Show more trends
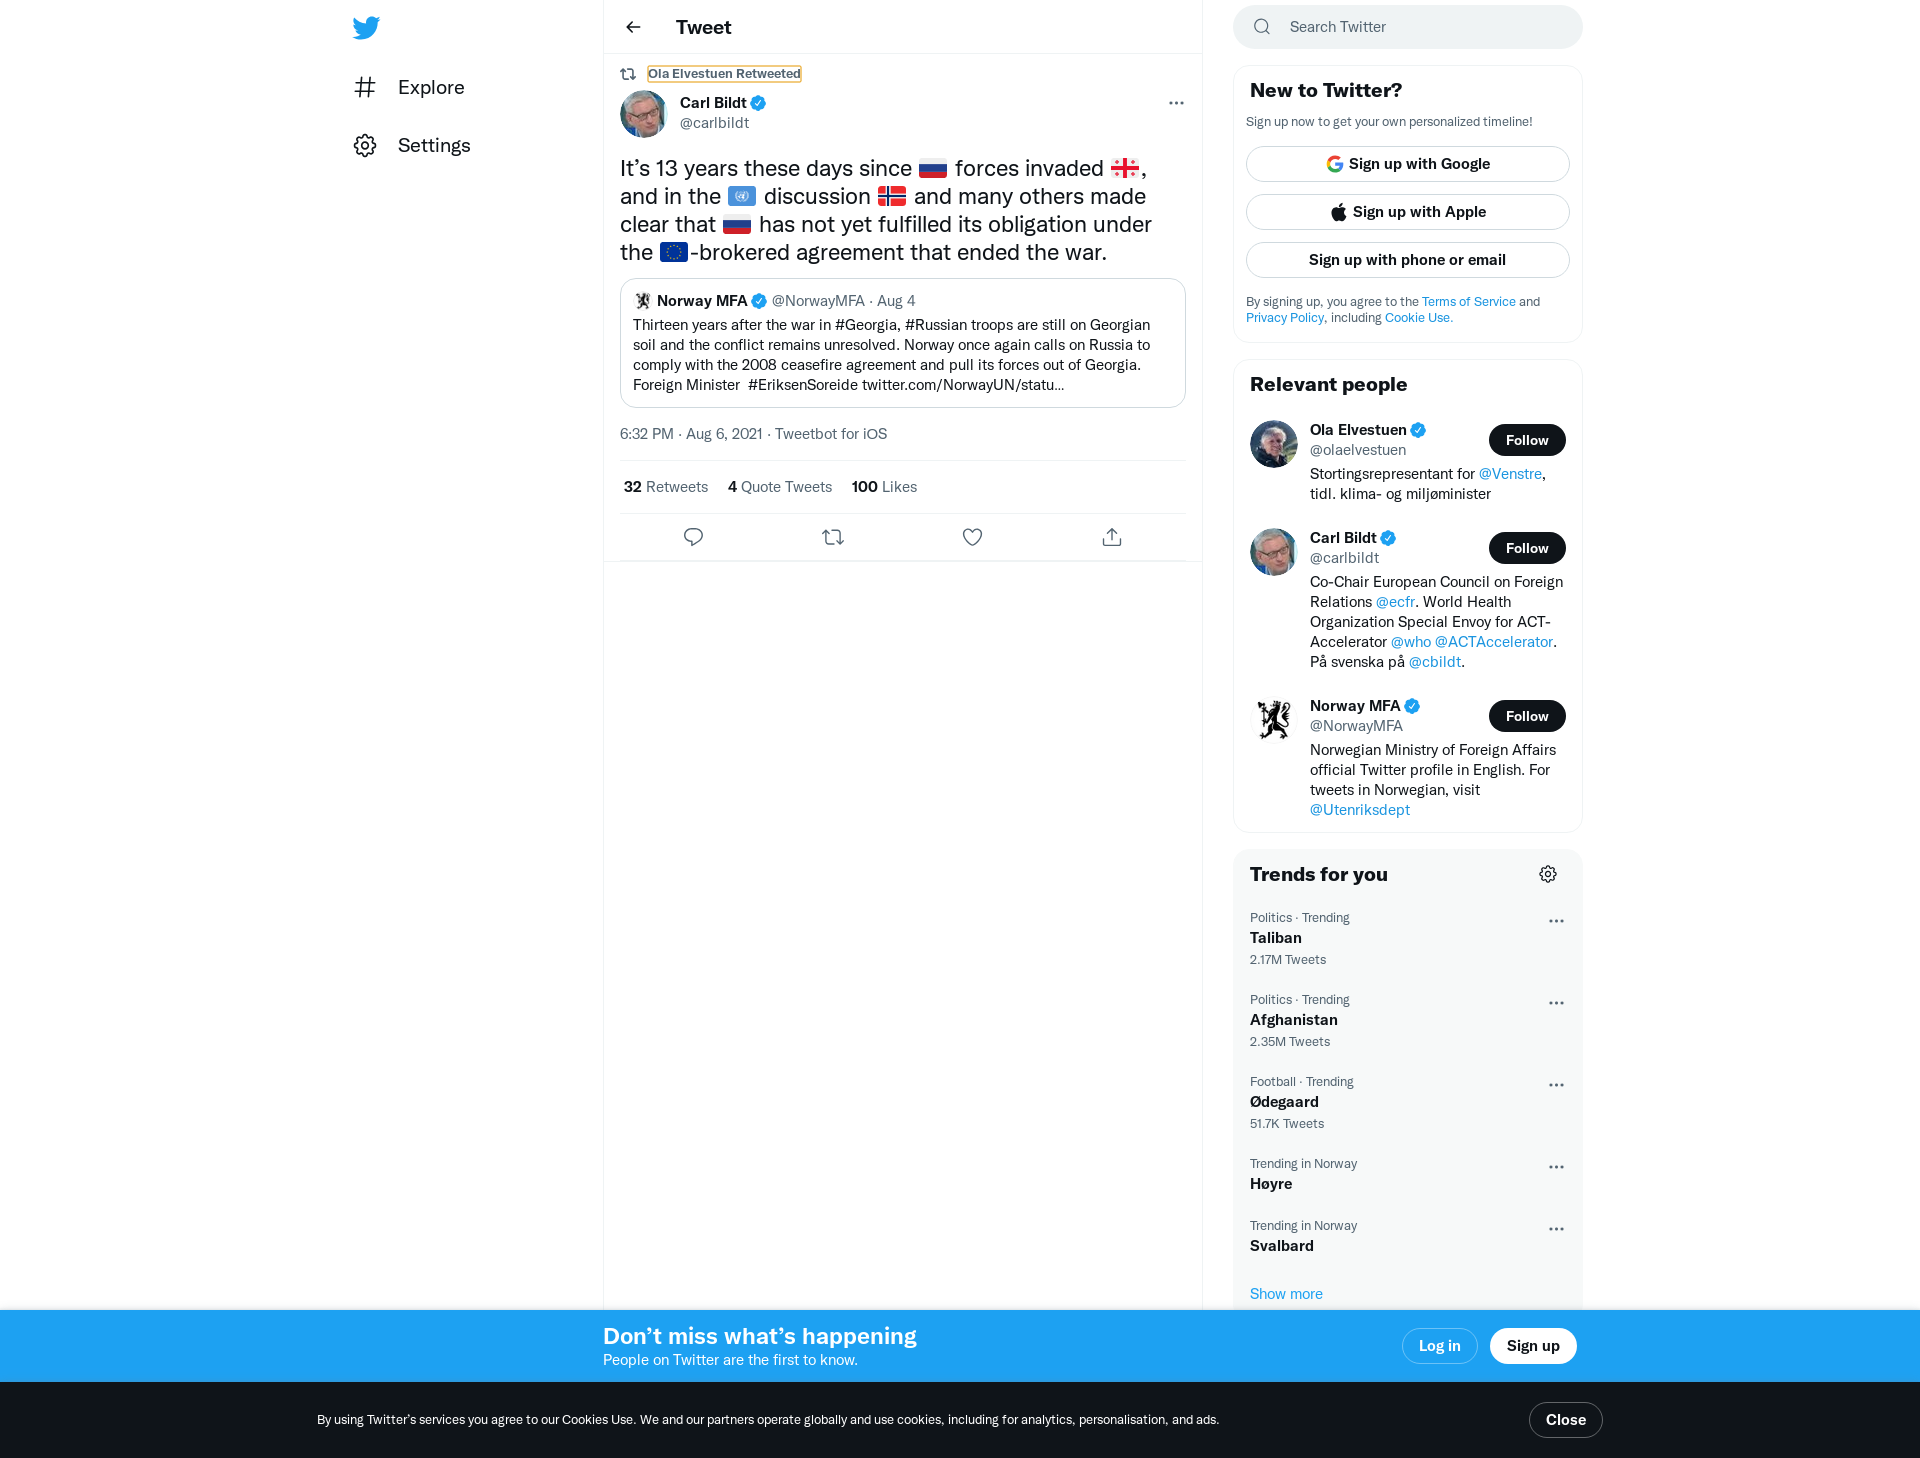This screenshot has height=1458, width=1920. (x=1286, y=1294)
